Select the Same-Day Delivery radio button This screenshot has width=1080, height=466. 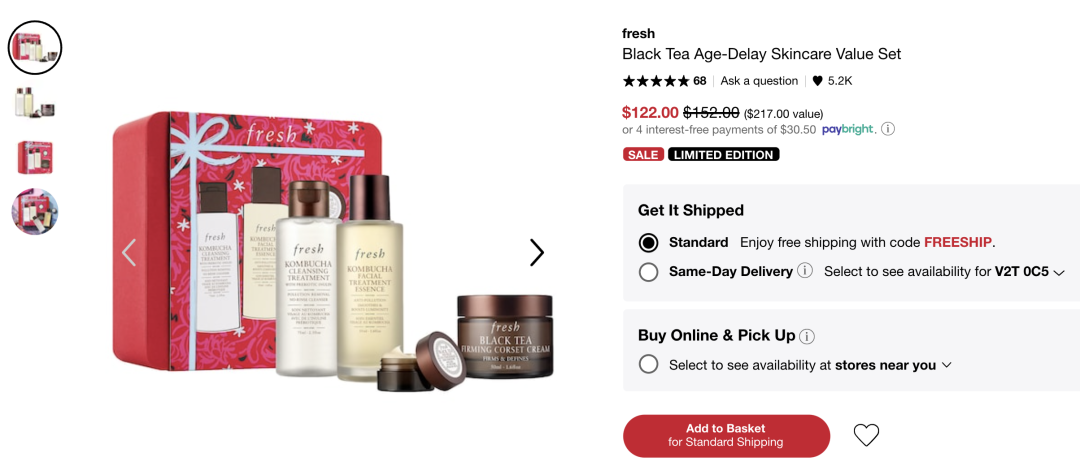click(x=648, y=272)
